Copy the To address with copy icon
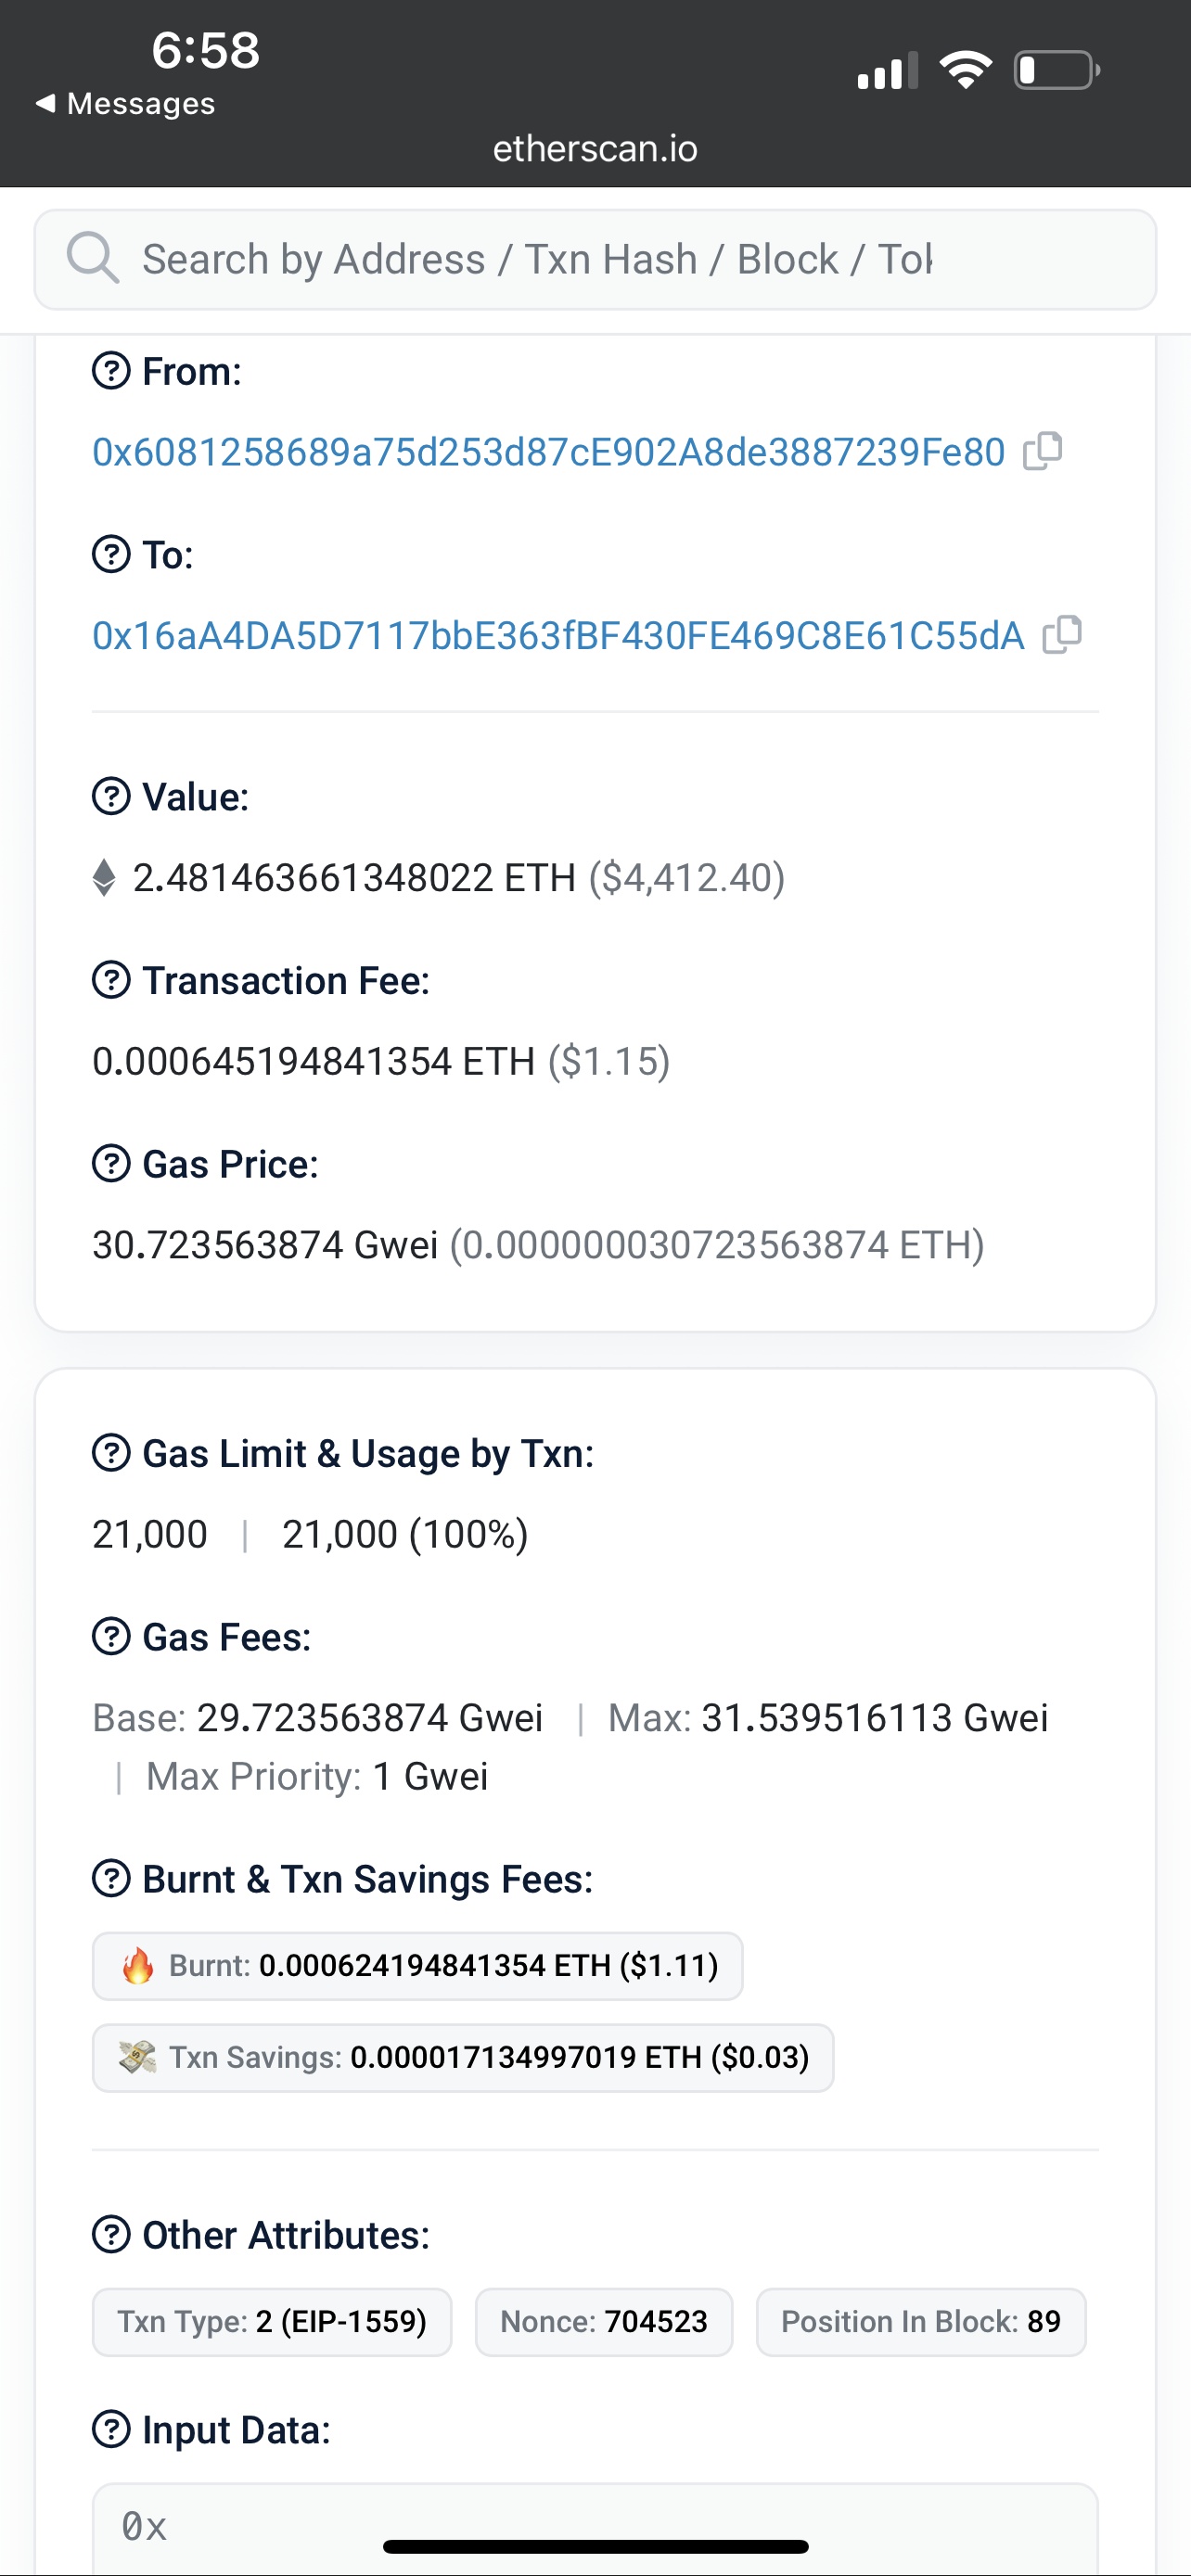 coord(1061,635)
